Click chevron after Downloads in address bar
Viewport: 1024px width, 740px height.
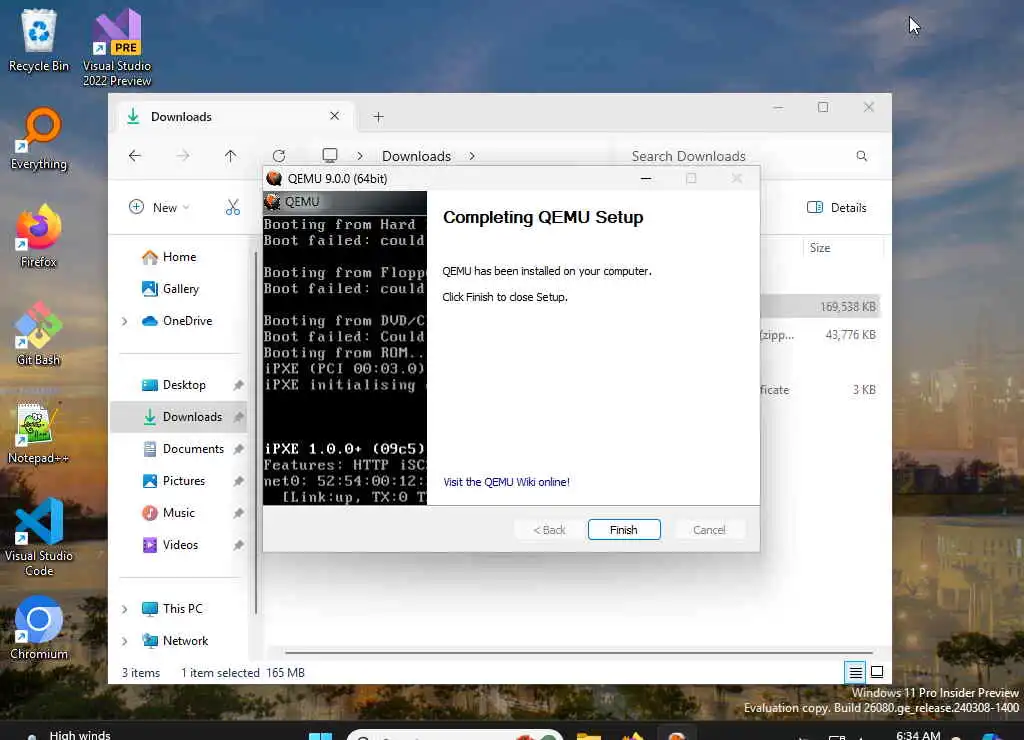tap(472, 156)
